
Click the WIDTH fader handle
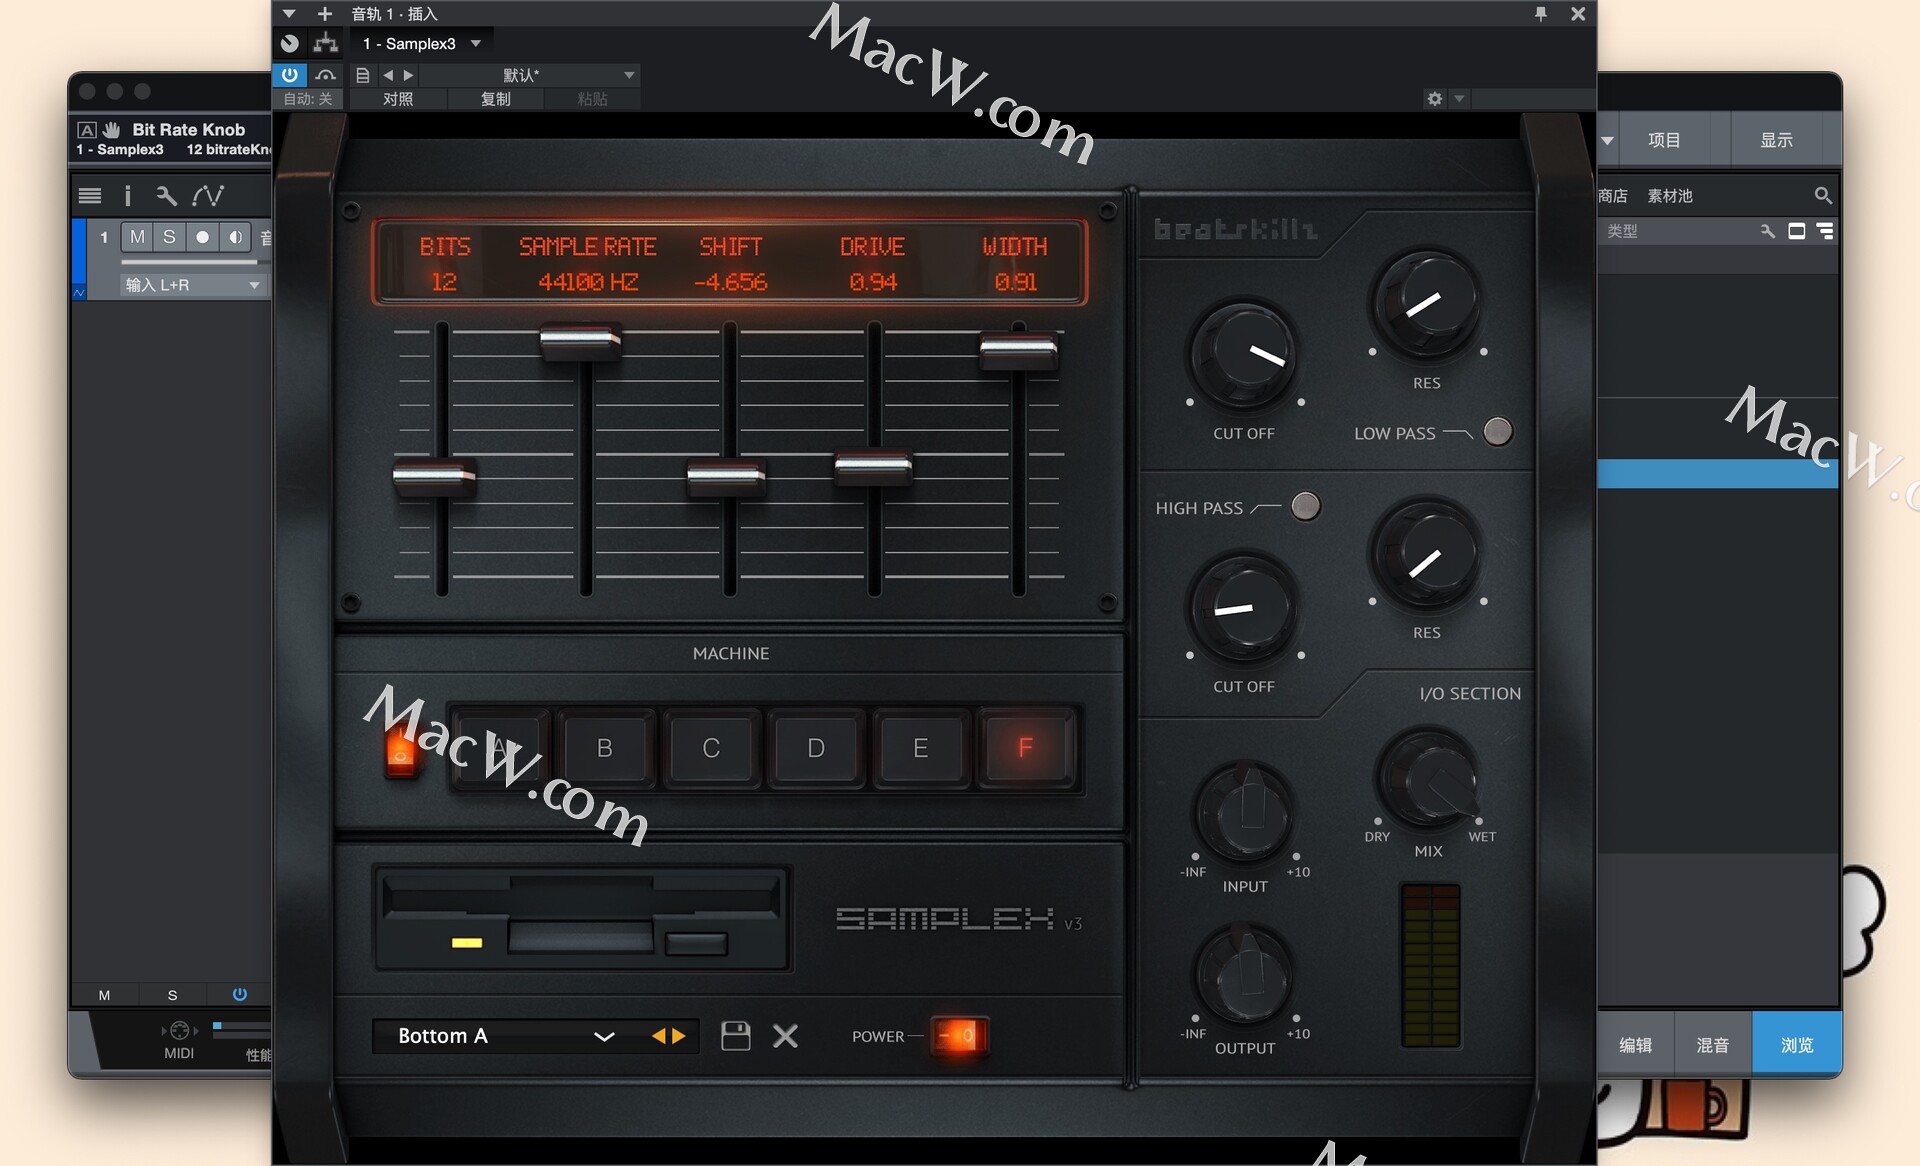coord(1019,351)
